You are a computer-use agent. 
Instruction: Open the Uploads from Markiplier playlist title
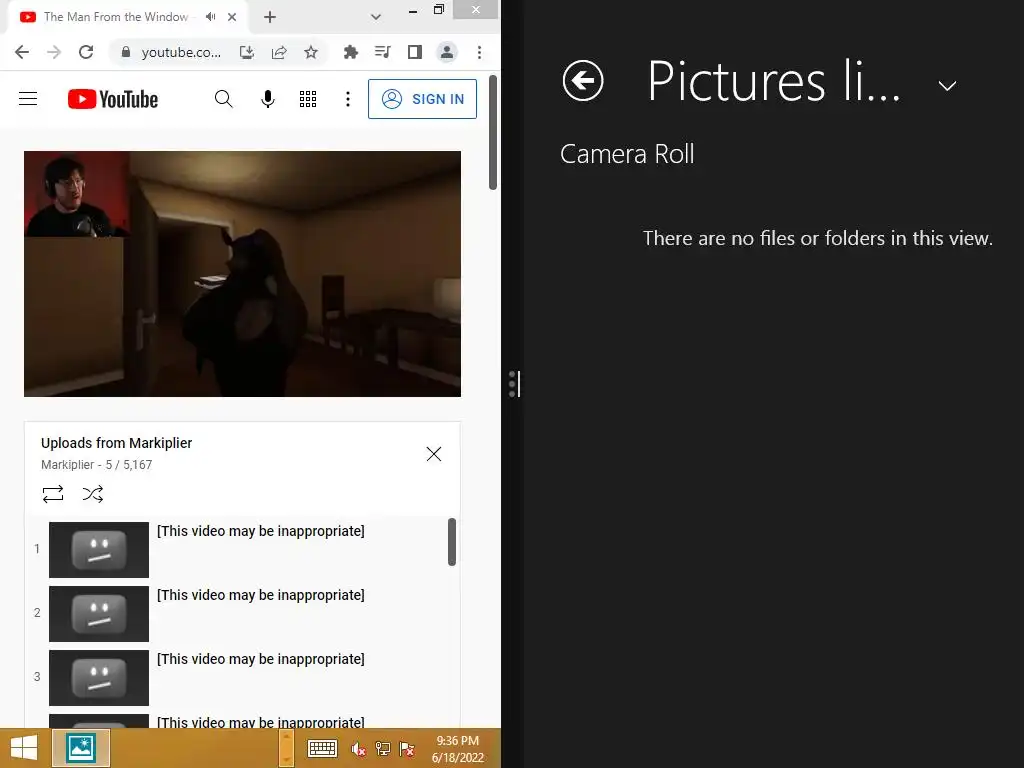point(116,443)
